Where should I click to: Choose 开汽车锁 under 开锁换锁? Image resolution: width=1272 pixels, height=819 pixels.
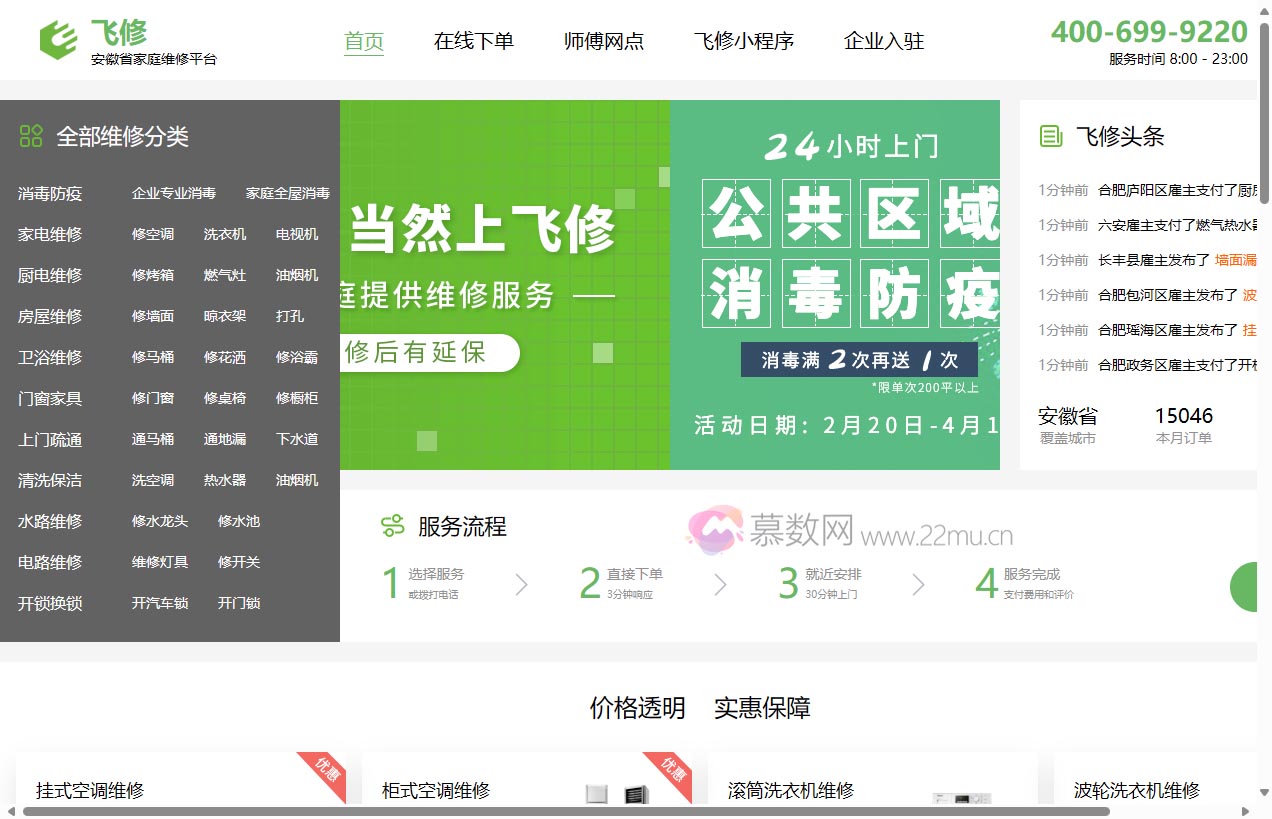point(160,603)
